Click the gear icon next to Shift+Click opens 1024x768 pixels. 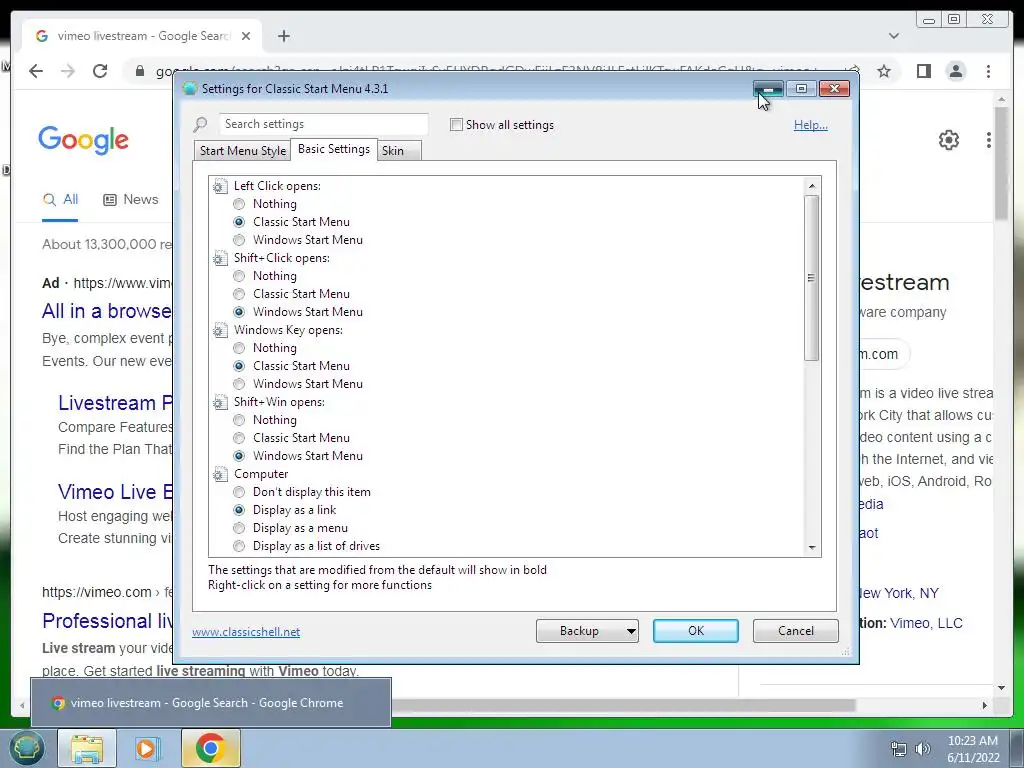(219, 259)
